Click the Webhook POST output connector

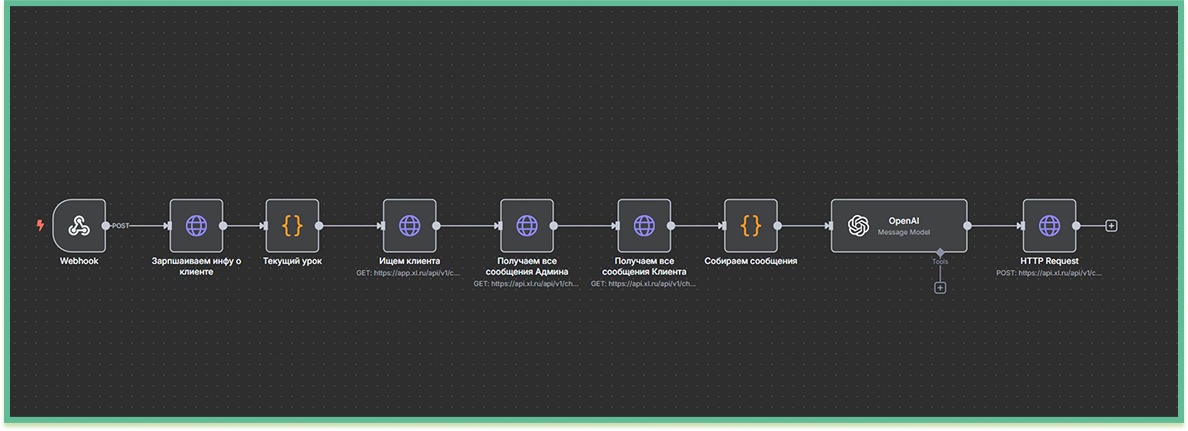click(x=106, y=226)
